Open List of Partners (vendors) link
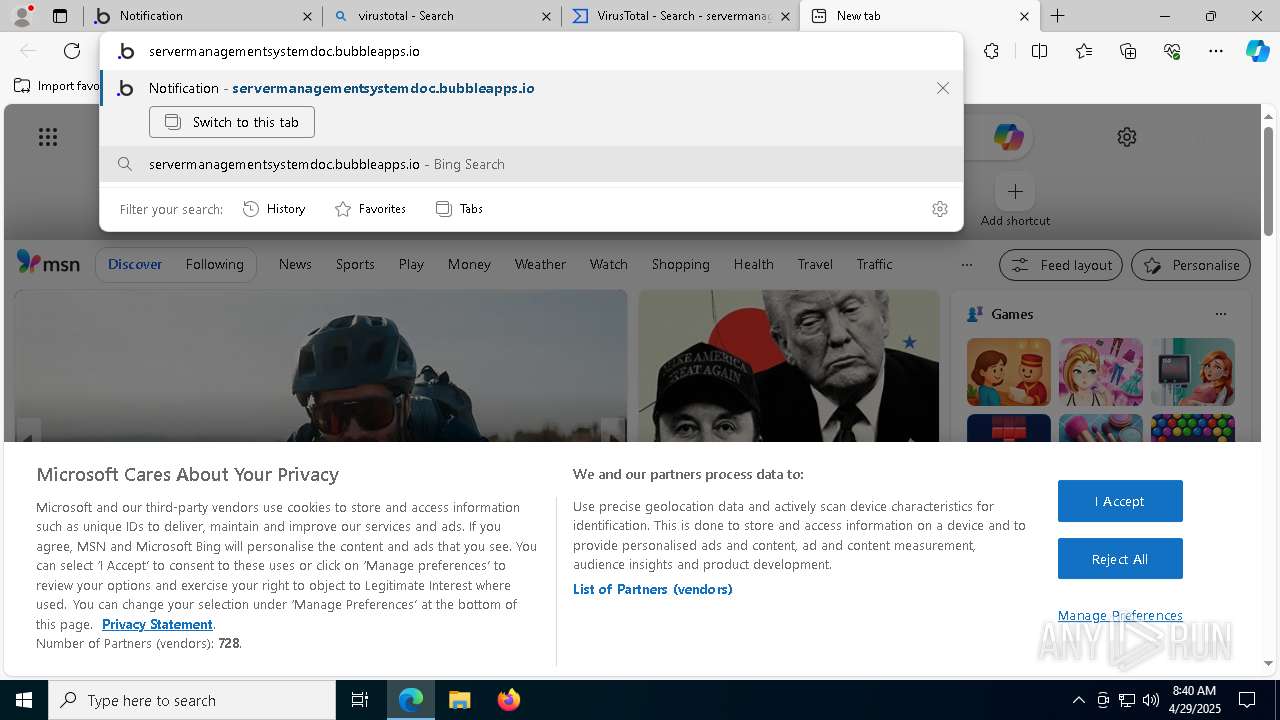The image size is (1280, 720). (653, 589)
